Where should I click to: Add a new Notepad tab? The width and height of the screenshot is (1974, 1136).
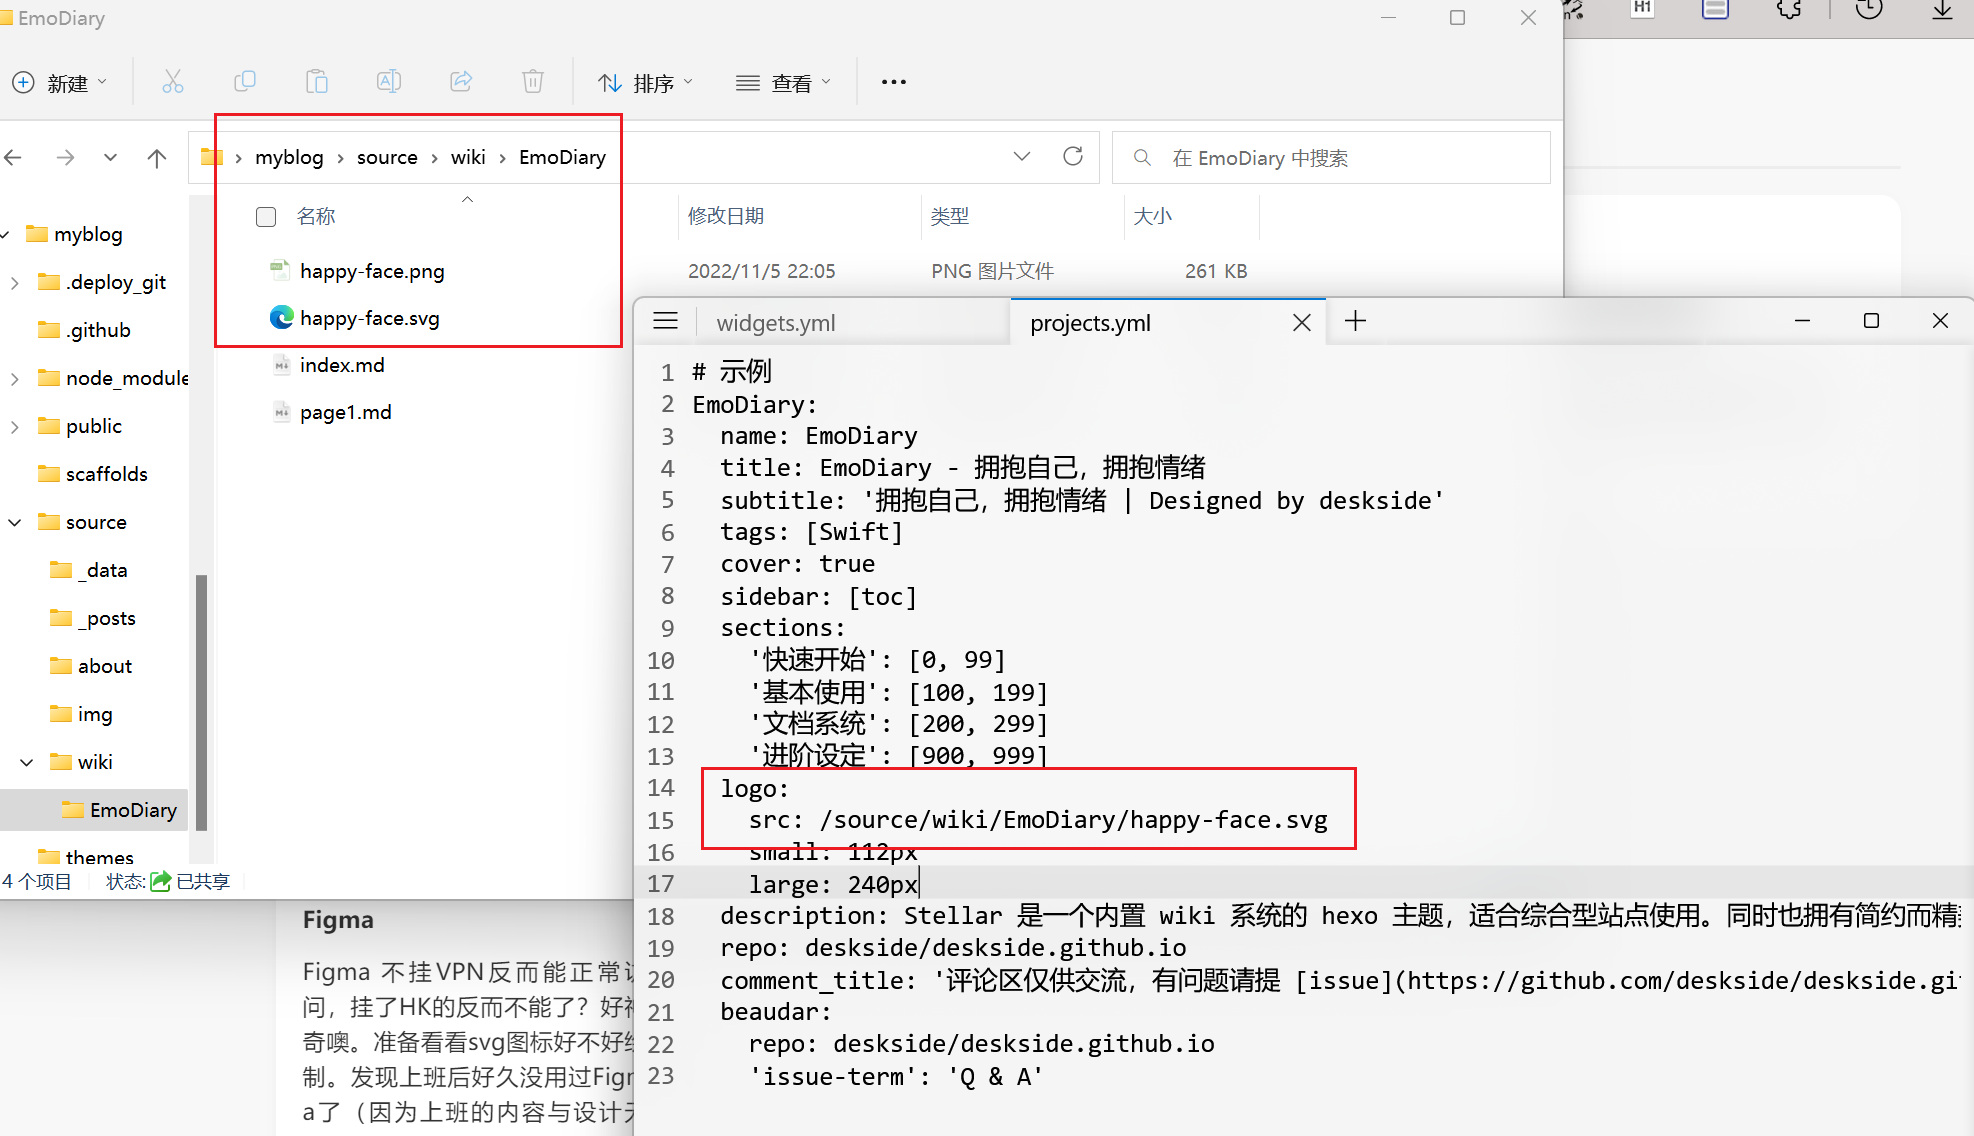click(x=1356, y=321)
